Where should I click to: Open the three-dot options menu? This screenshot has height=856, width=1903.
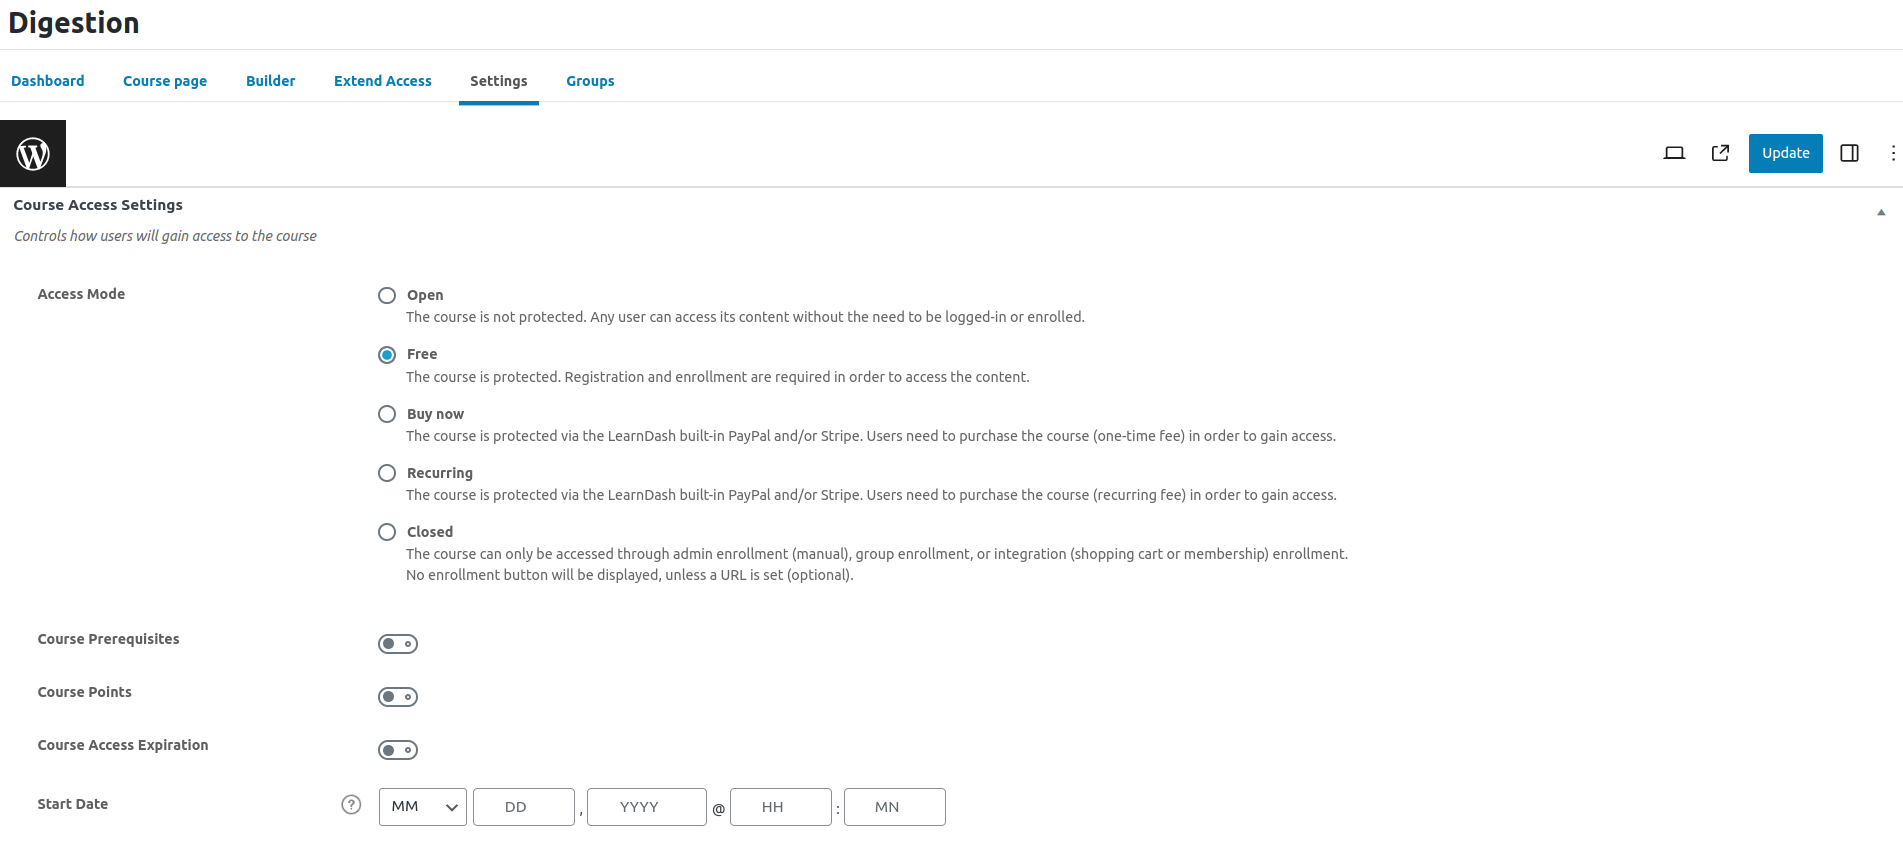pos(1892,153)
